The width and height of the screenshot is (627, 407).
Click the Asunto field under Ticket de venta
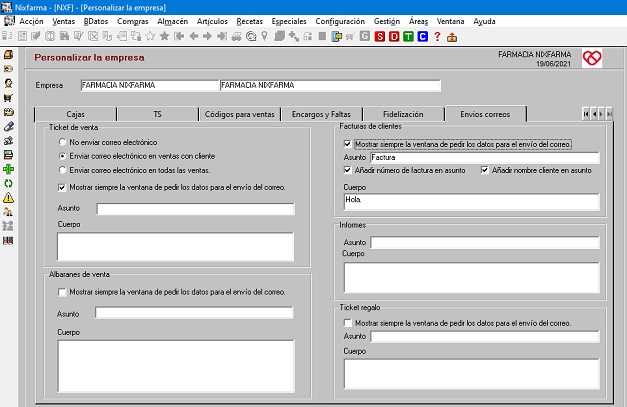[196, 209]
